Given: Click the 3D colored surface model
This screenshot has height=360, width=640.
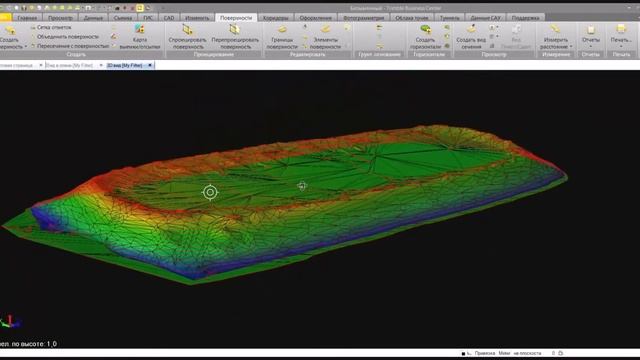Looking at the screenshot, I should coord(286,204).
